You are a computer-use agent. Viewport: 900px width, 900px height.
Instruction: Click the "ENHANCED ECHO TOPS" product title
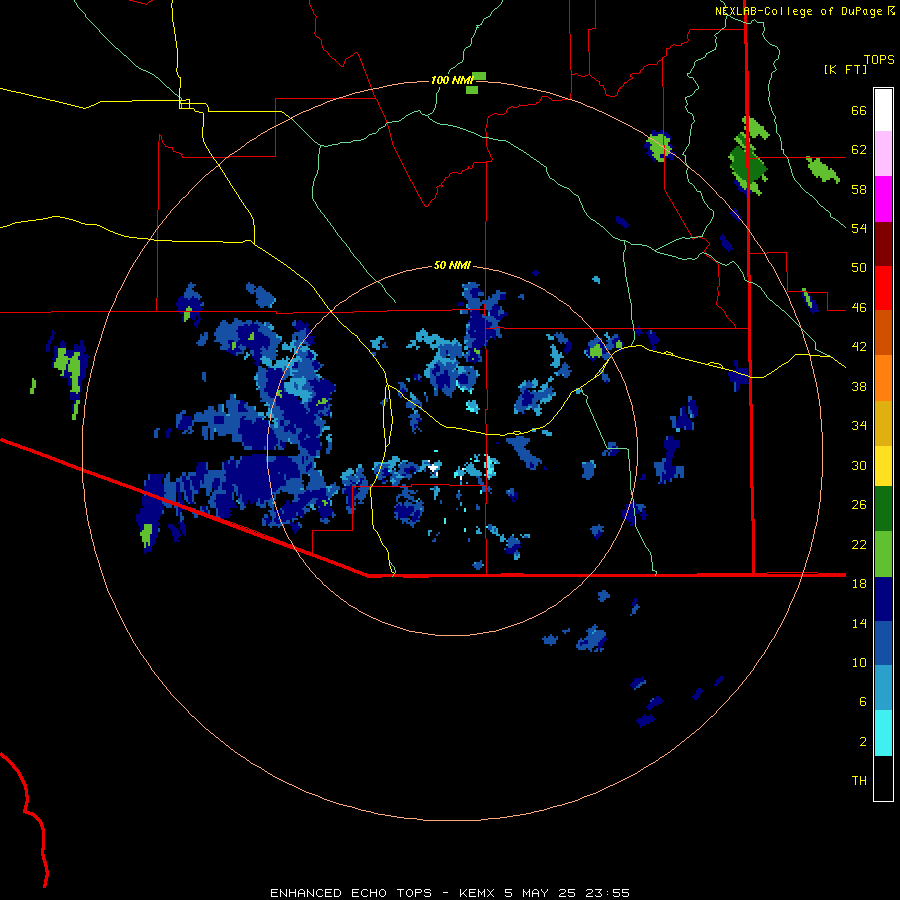(x=351, y=893)
